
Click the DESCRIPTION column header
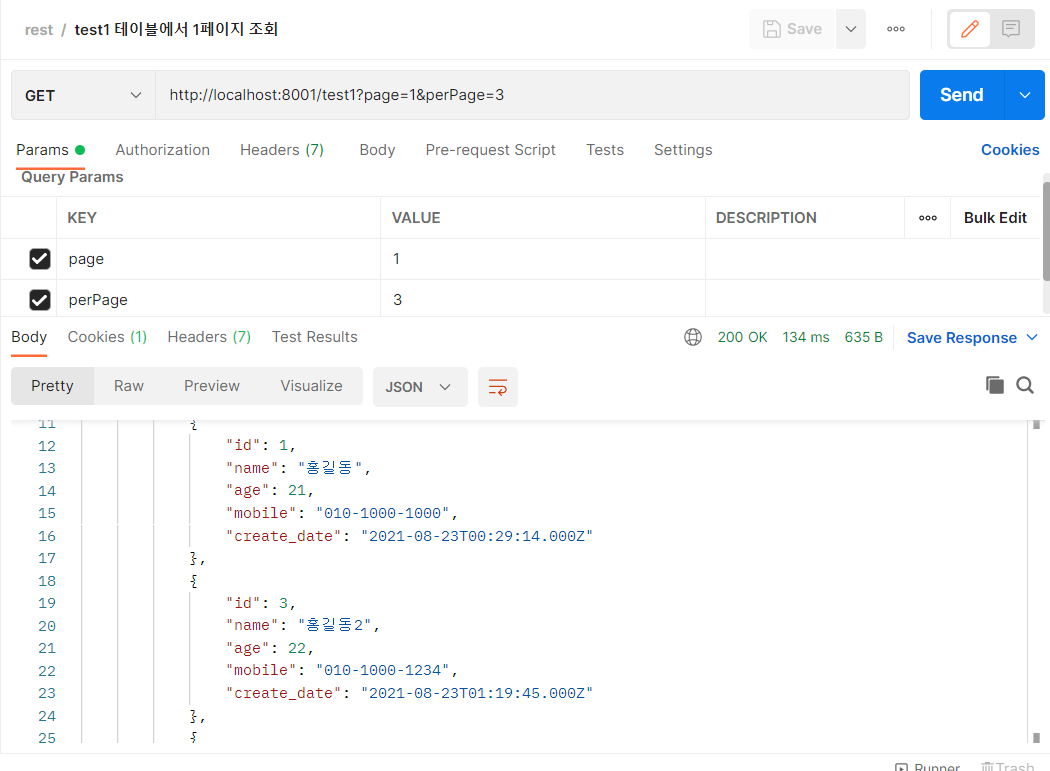click(x=766, y=218)
